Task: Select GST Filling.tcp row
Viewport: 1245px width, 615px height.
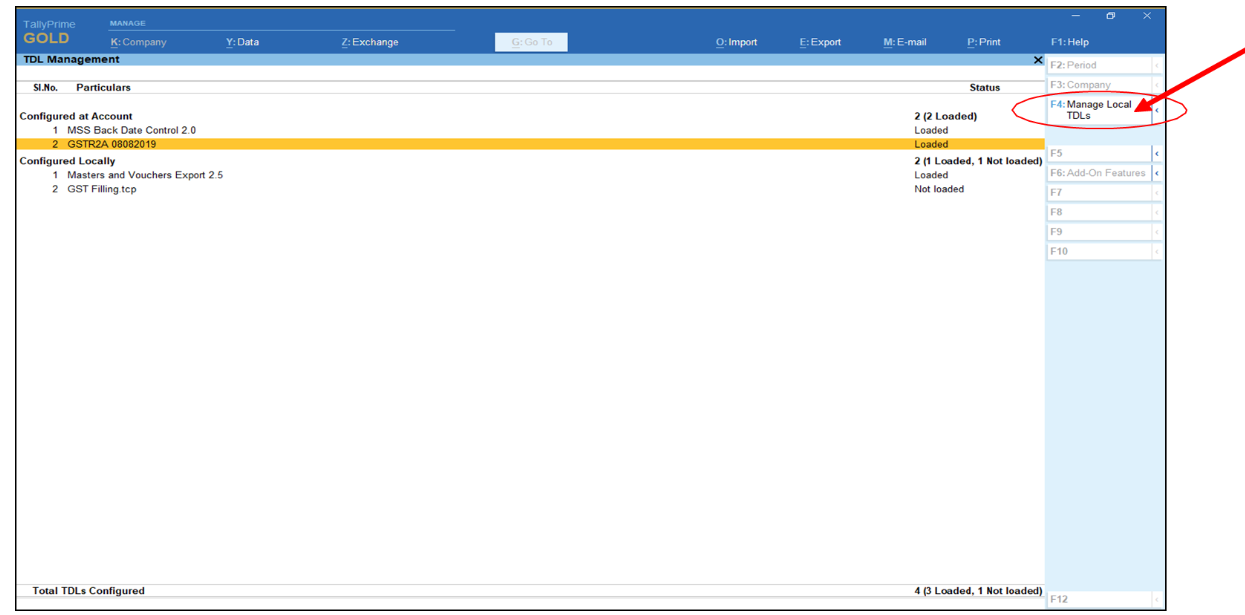Action: tap(530, 189)
